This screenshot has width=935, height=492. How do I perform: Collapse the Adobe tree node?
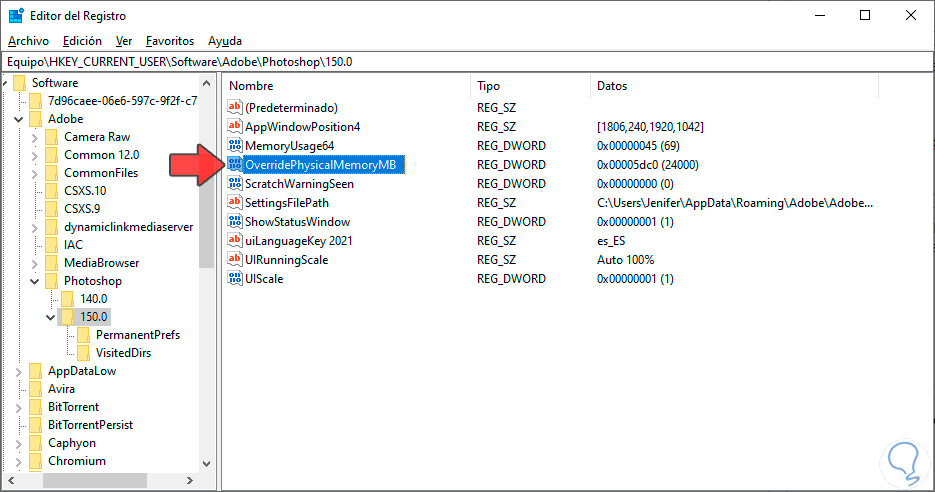click(21, 119)
